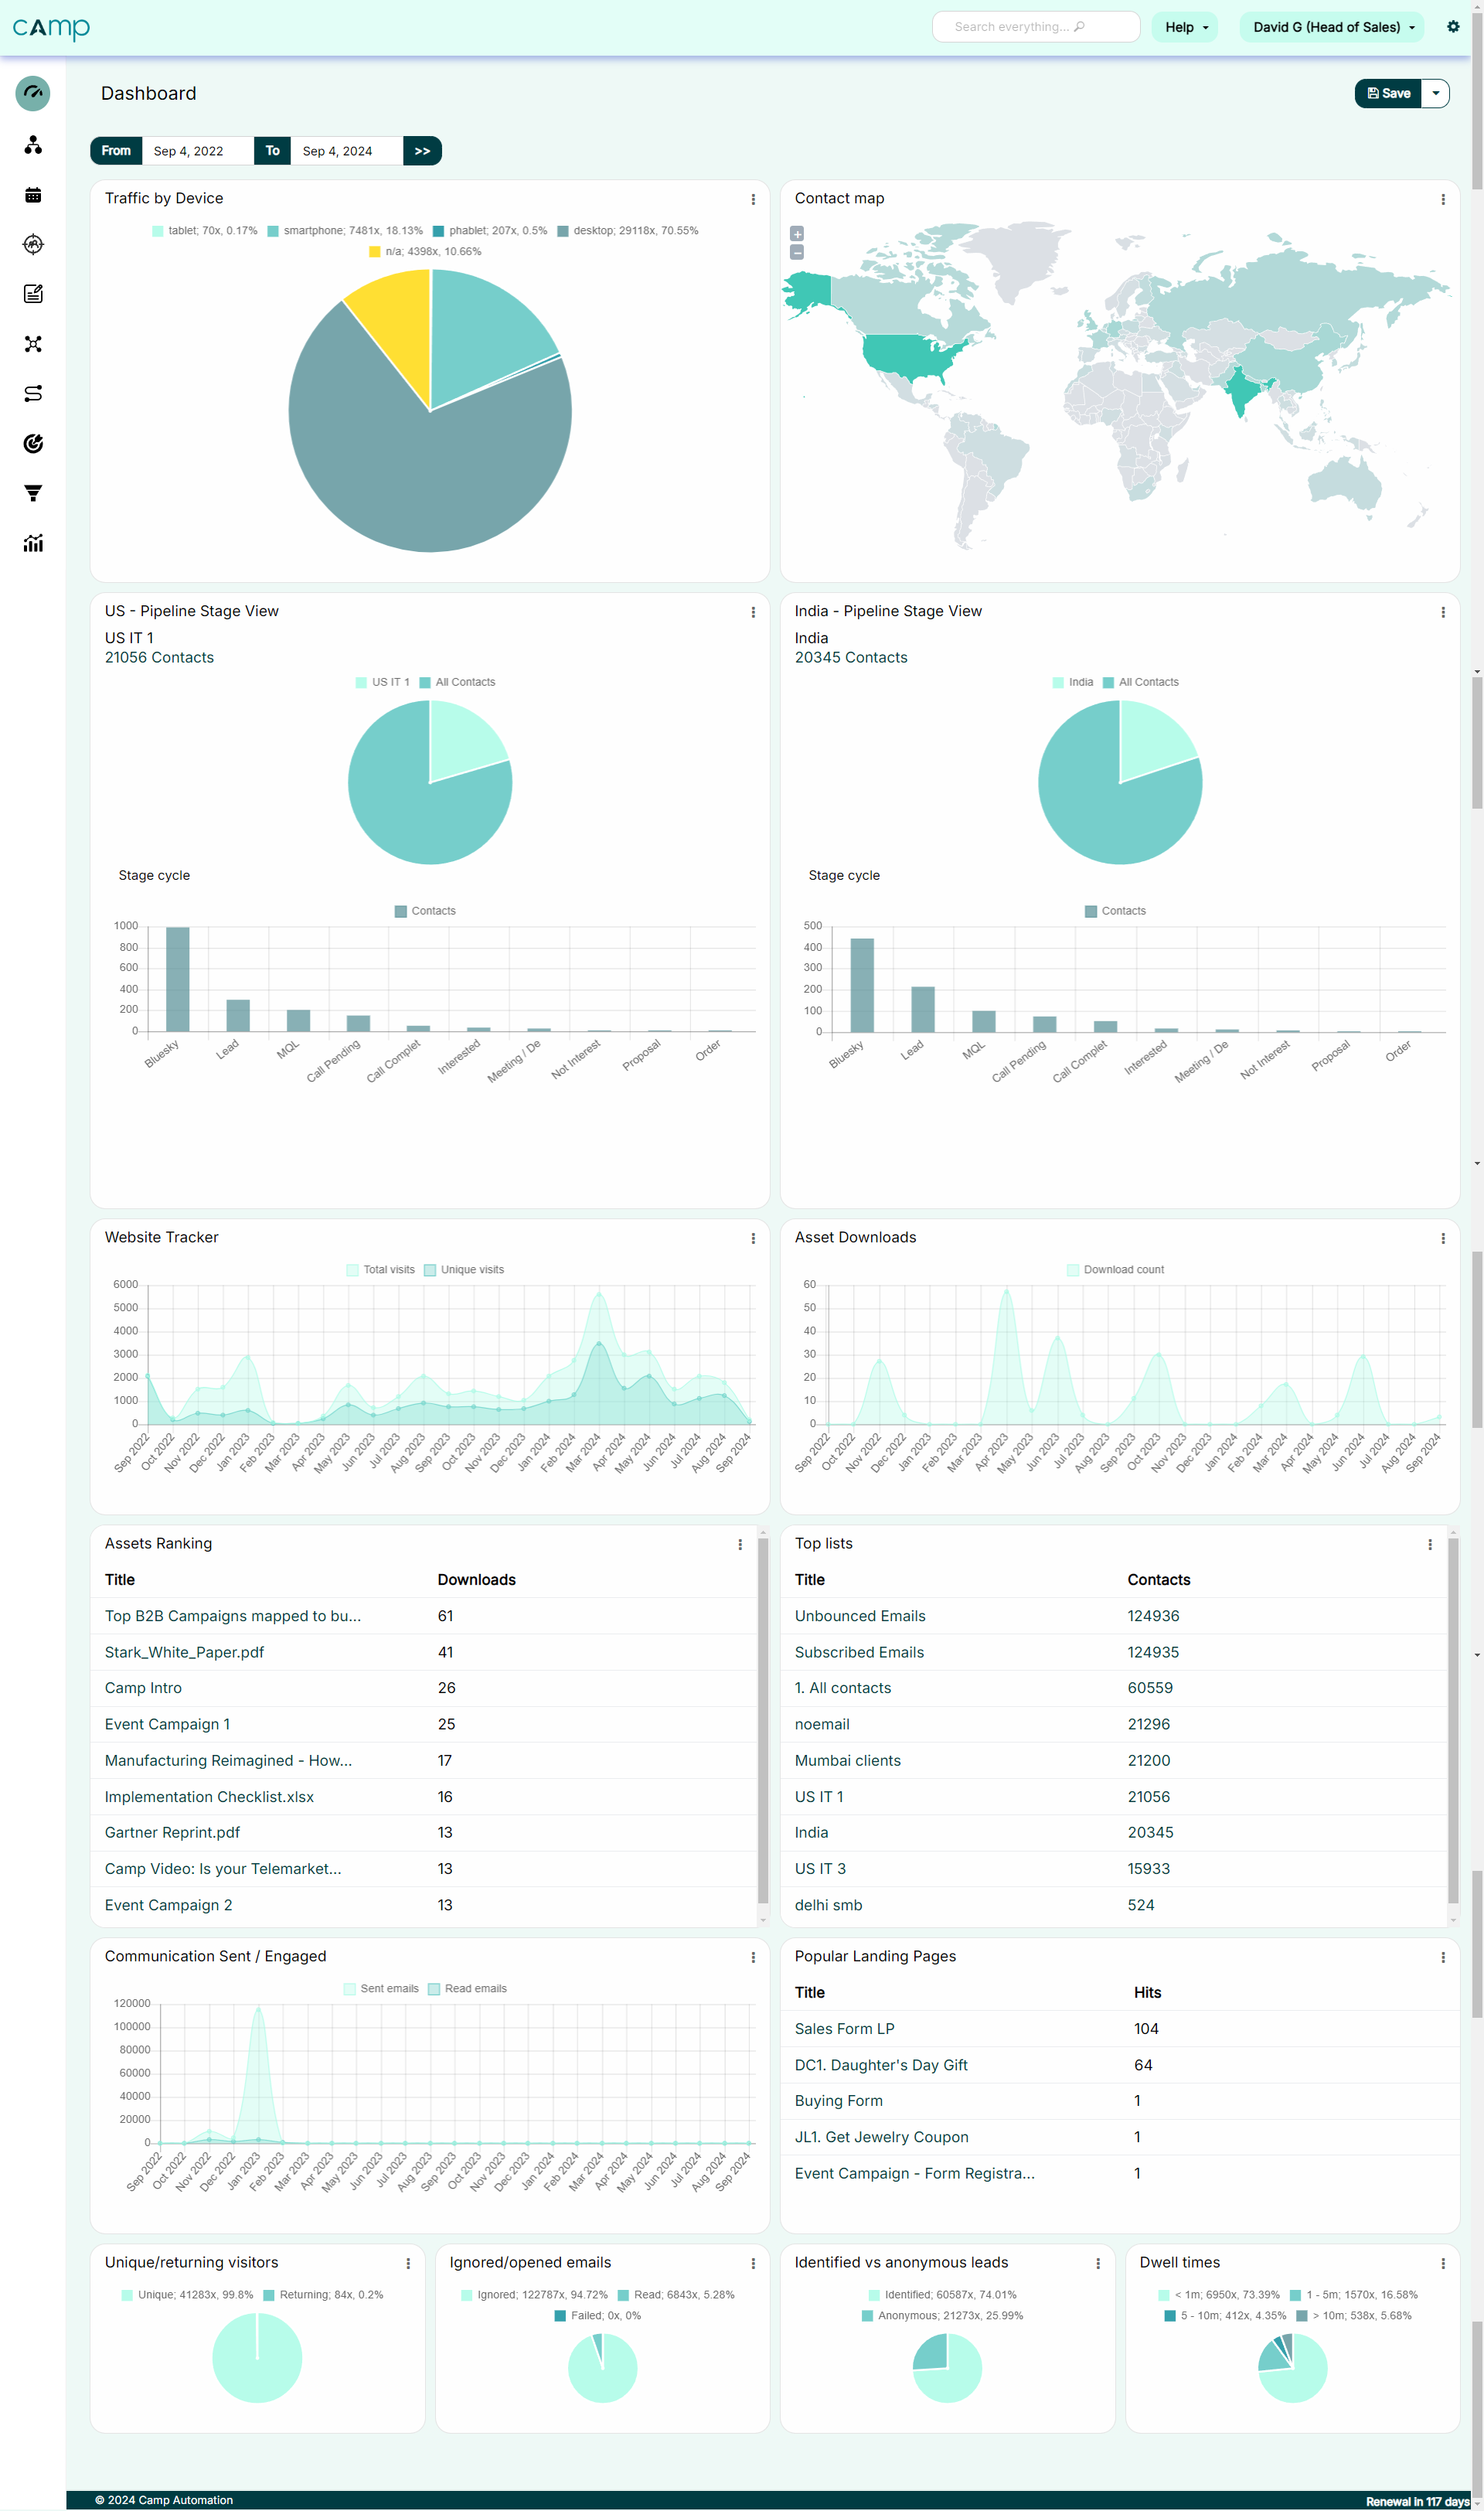Toggle Sent emails legend item
This screenshot has height=2511, width=1484.
pyautogui.click(x=381, y=1989)
